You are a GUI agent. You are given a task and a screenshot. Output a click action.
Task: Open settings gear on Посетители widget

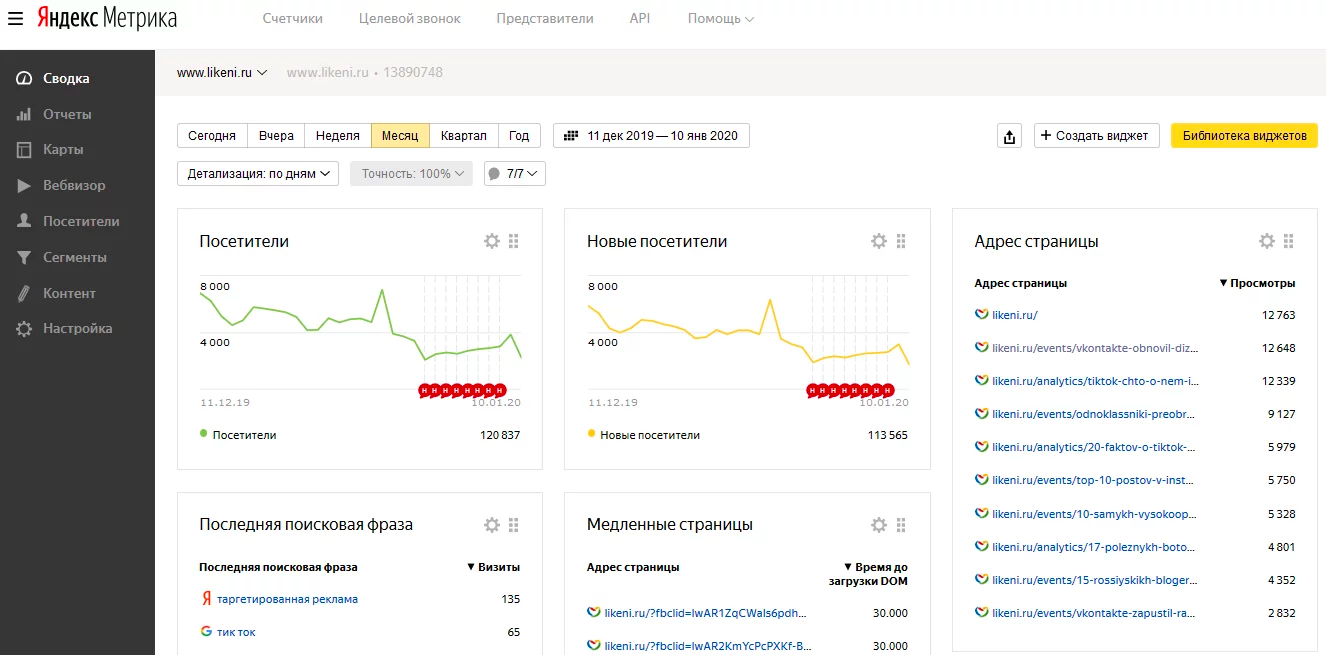coord(491,241)
